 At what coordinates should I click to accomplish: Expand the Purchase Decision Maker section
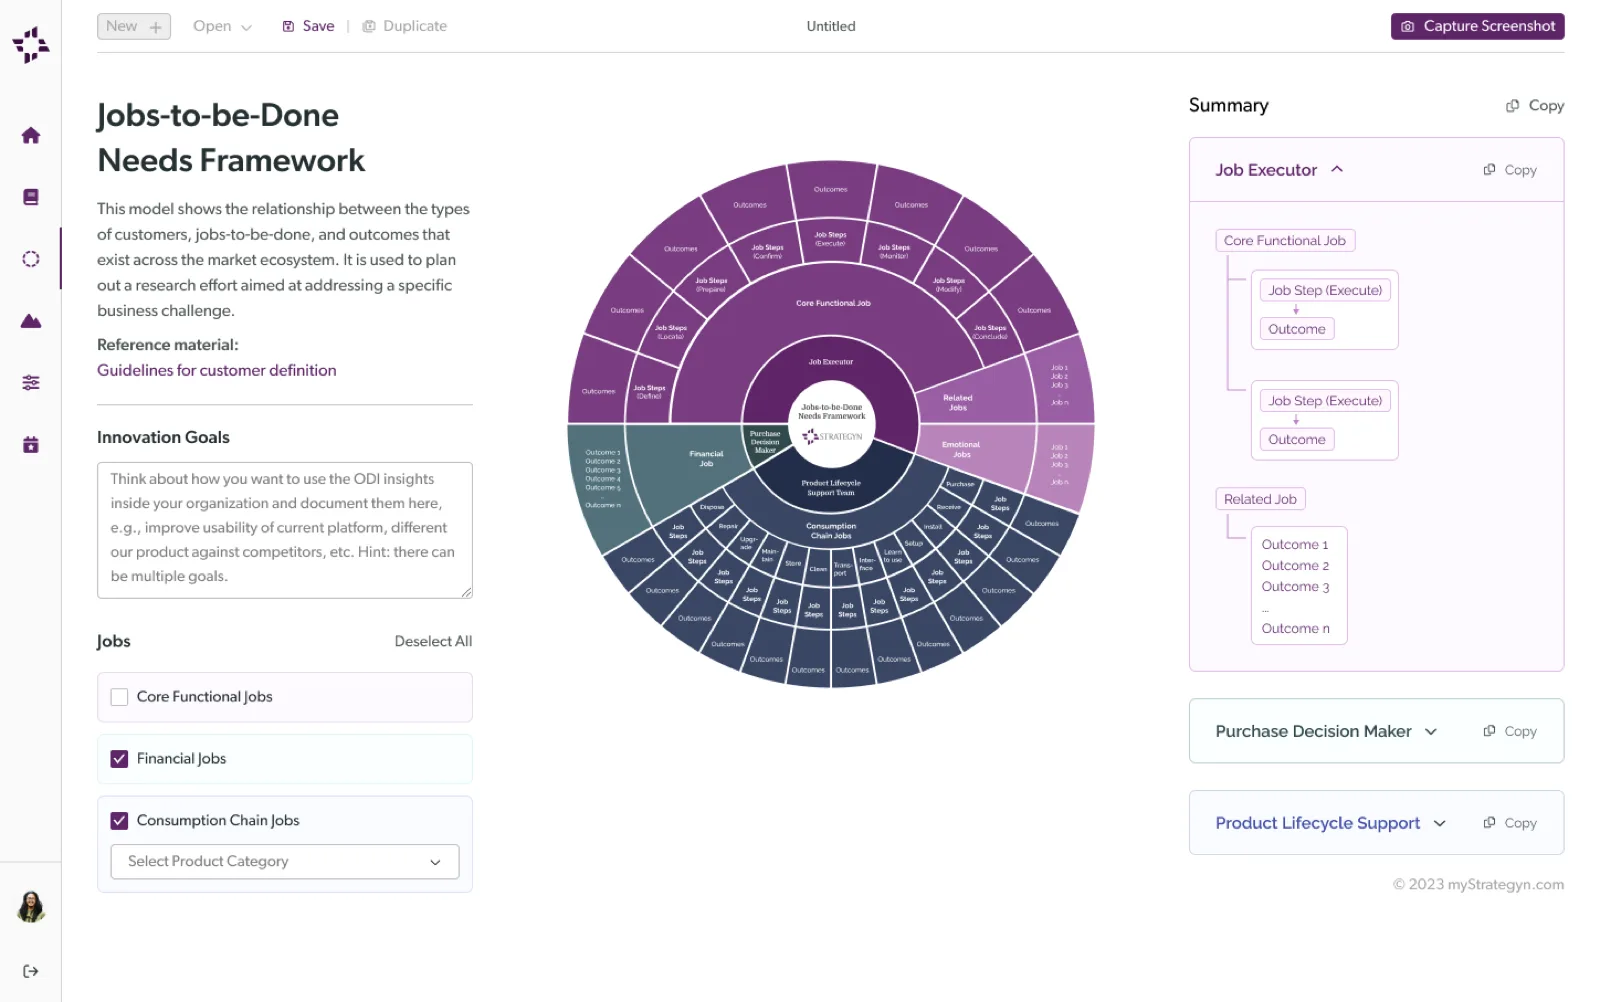1431,732
